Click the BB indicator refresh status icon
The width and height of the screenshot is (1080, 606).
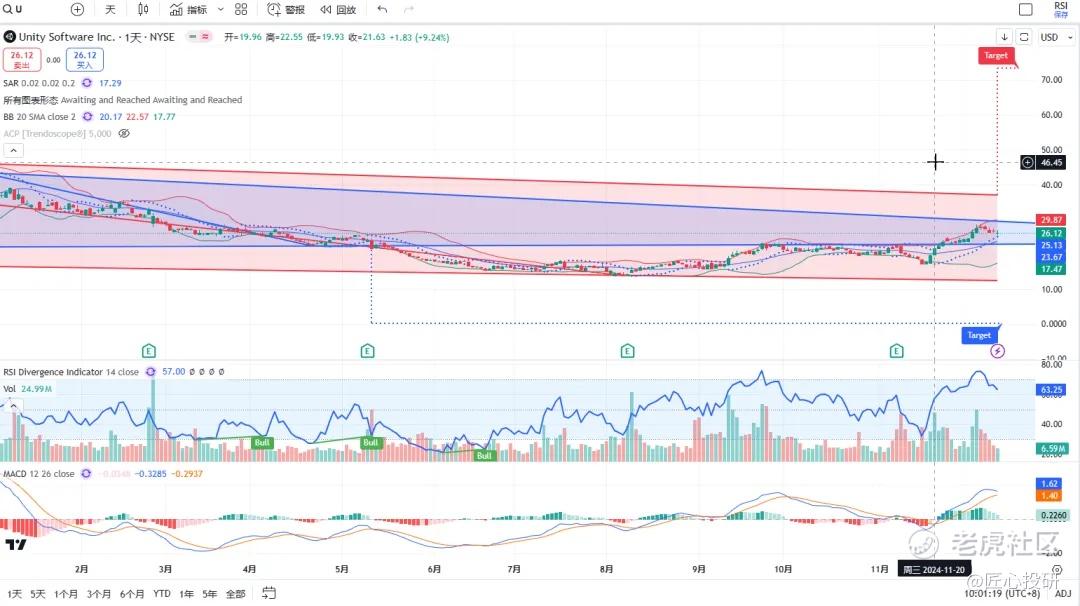87,116
